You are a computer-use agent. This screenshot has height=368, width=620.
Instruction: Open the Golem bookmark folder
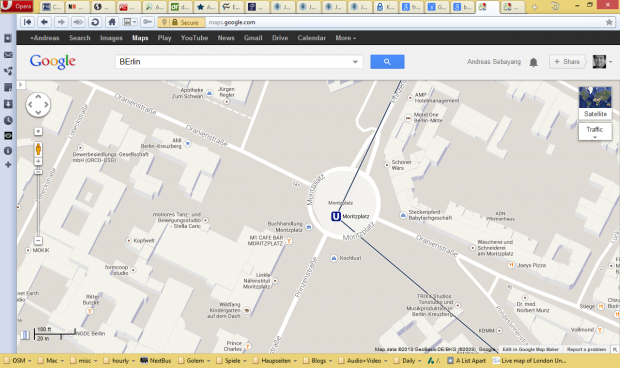pos(195,360)
